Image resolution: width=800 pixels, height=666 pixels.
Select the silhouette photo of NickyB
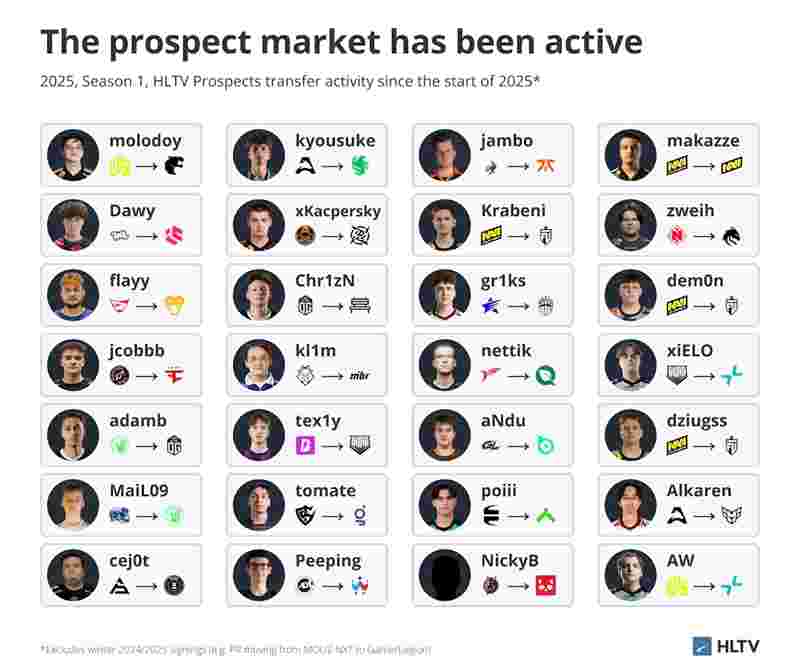445,574
